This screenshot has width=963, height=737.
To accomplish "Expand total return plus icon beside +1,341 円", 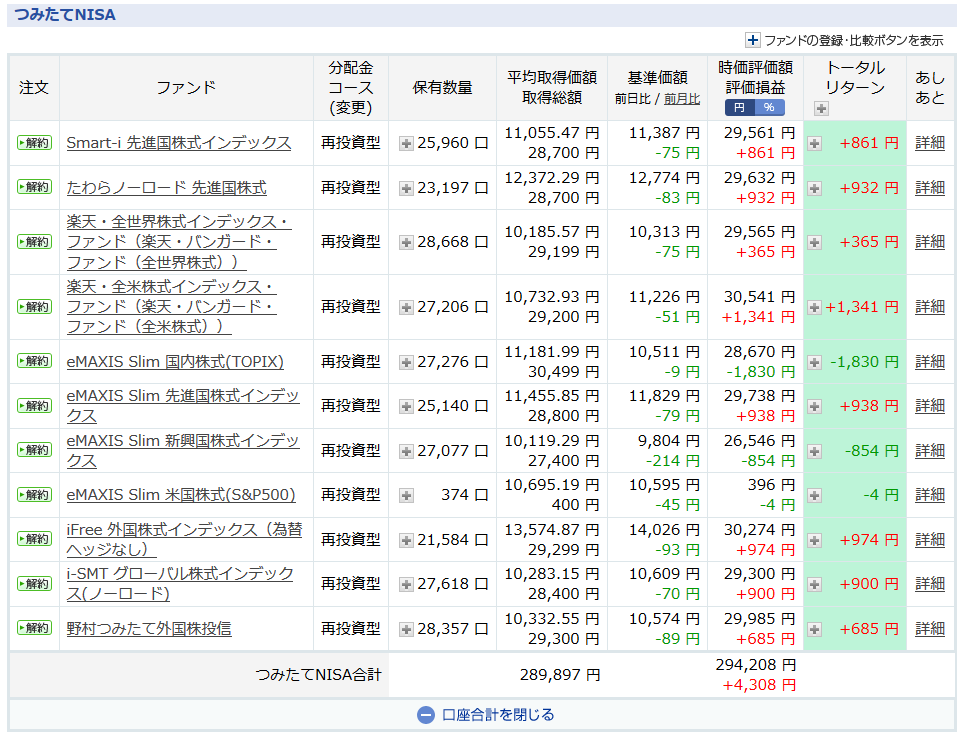I will [814, 308].
